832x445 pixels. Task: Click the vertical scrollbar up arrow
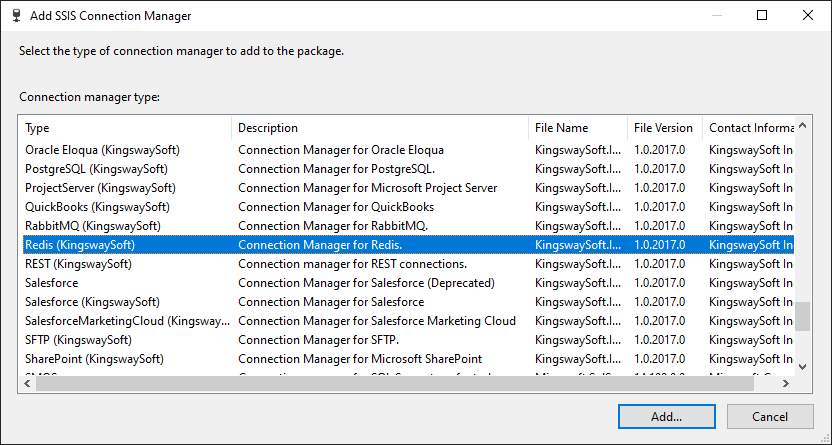tap(802, 126)
